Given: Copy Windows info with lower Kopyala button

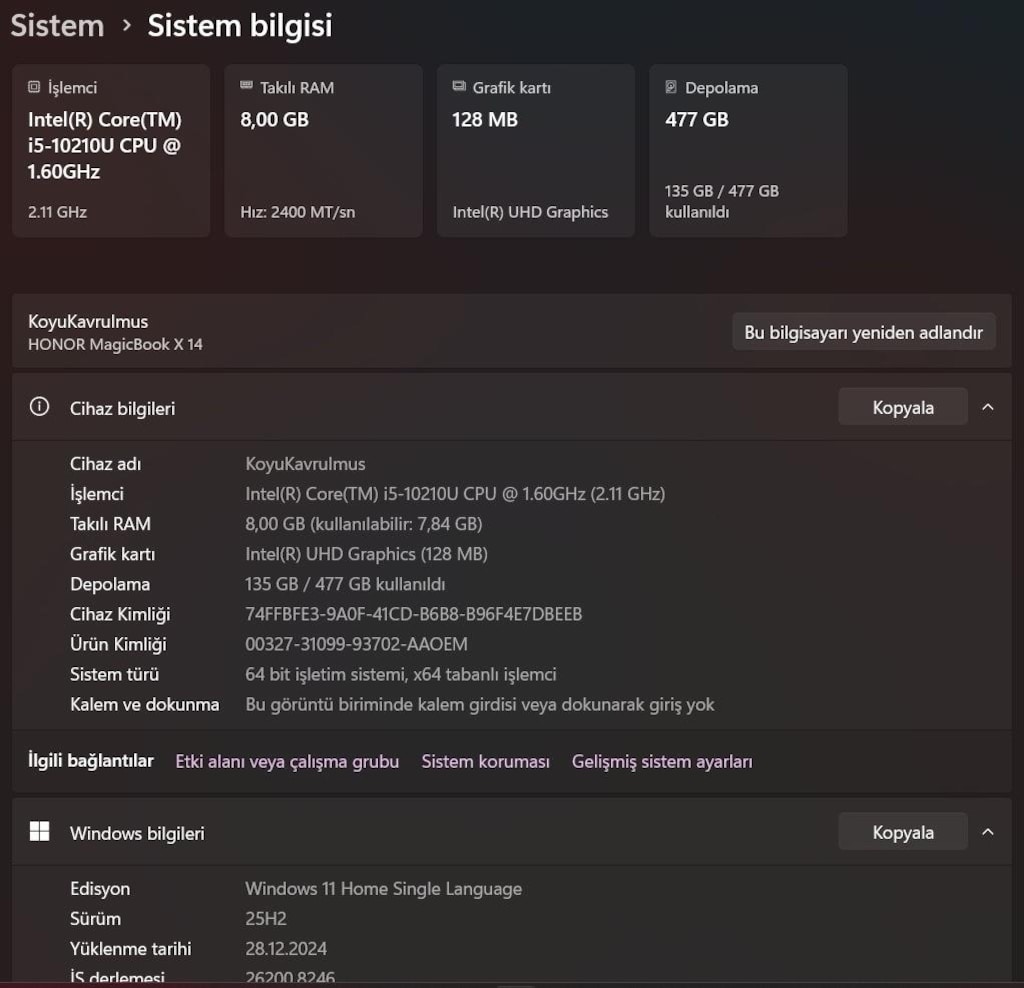Looking at the screenshot, I should click(x=903, y=831).
